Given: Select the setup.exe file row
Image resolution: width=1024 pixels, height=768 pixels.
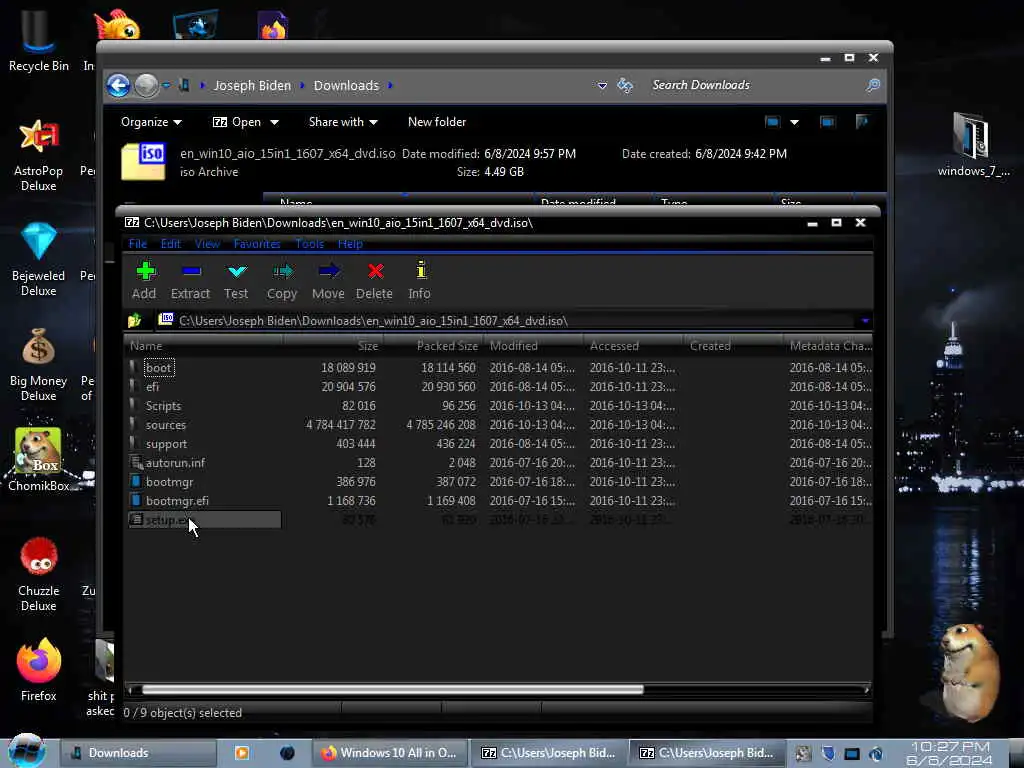Looking at the screenshot, I should click(500, 520).
